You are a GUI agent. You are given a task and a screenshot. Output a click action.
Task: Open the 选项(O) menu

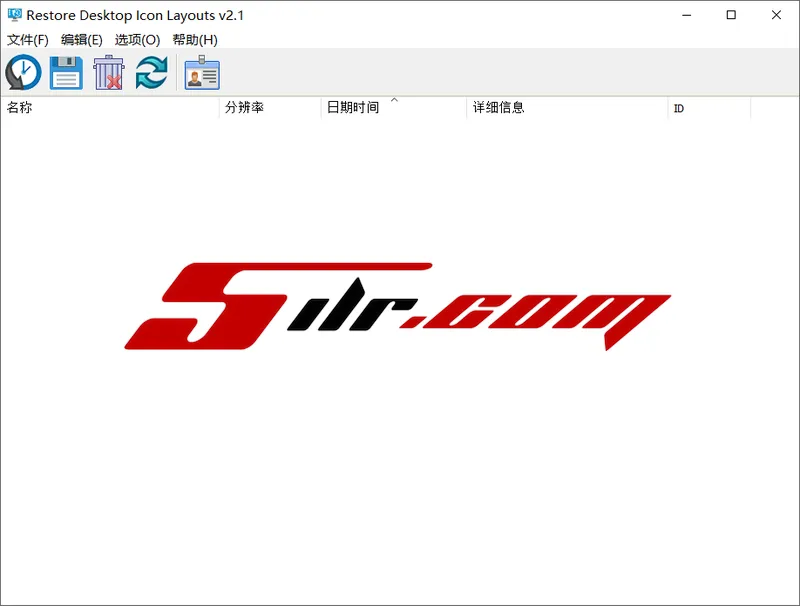tap(137, 40)
